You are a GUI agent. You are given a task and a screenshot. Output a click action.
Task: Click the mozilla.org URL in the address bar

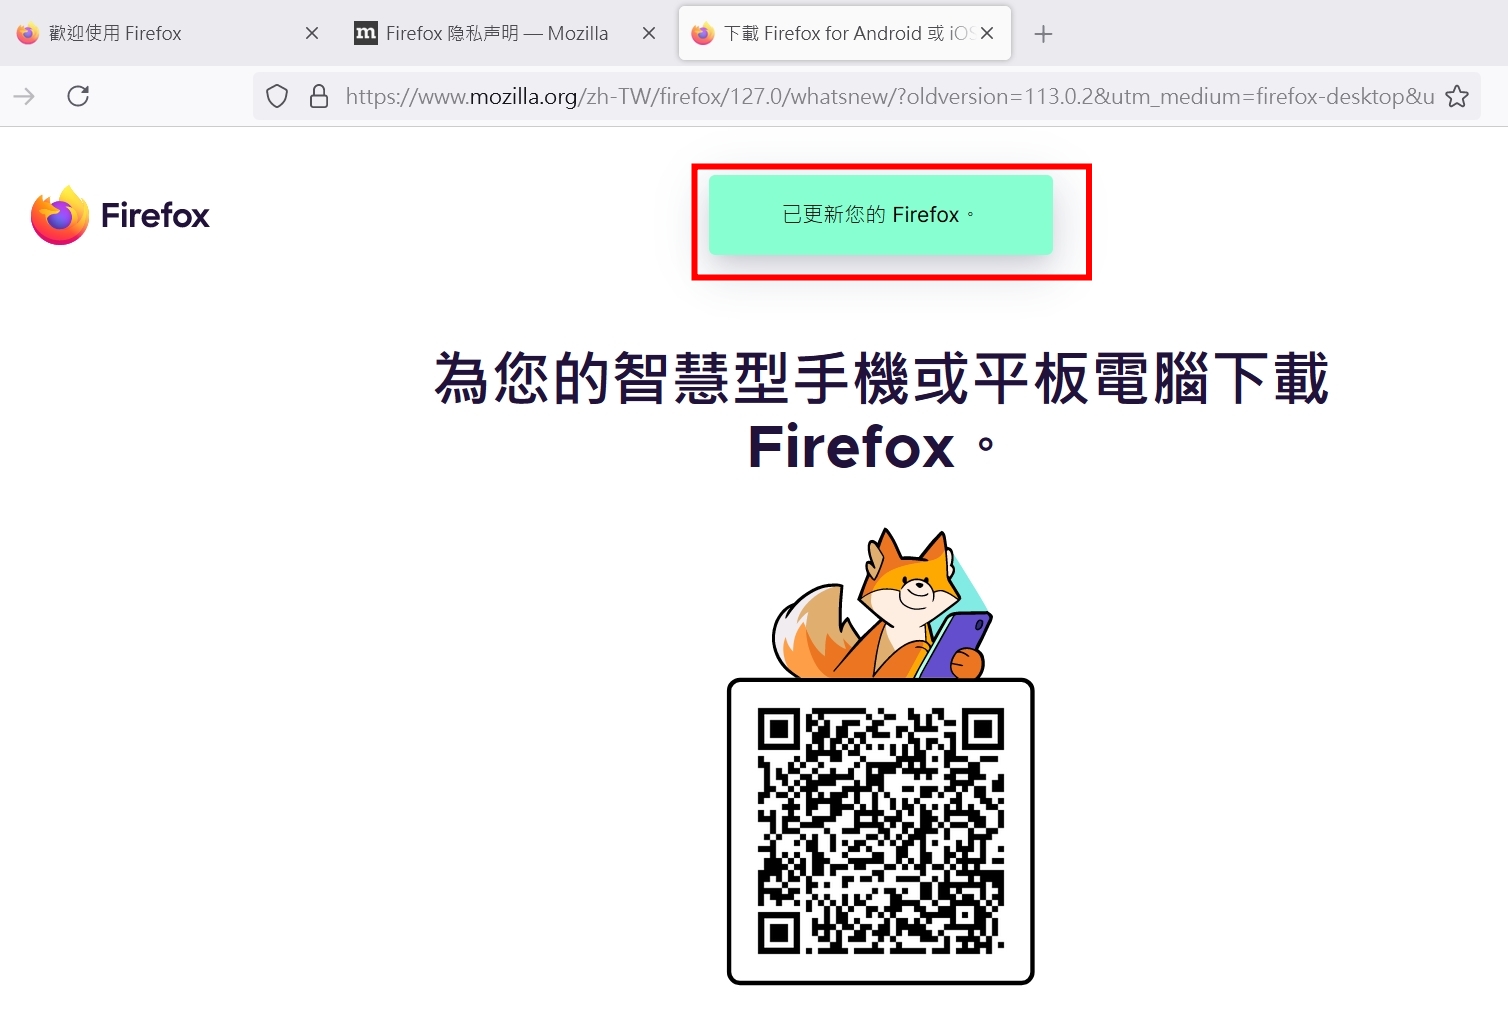pos(890,96)
